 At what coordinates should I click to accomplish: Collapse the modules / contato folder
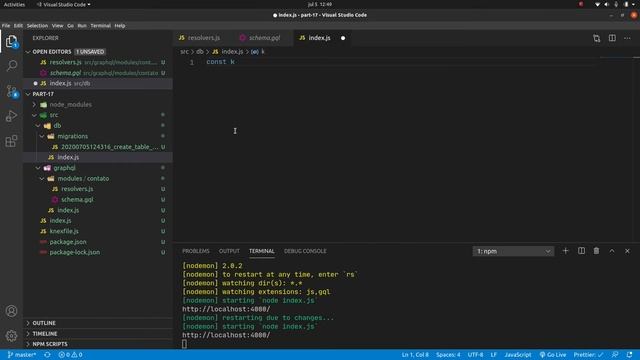pos(42,178)
